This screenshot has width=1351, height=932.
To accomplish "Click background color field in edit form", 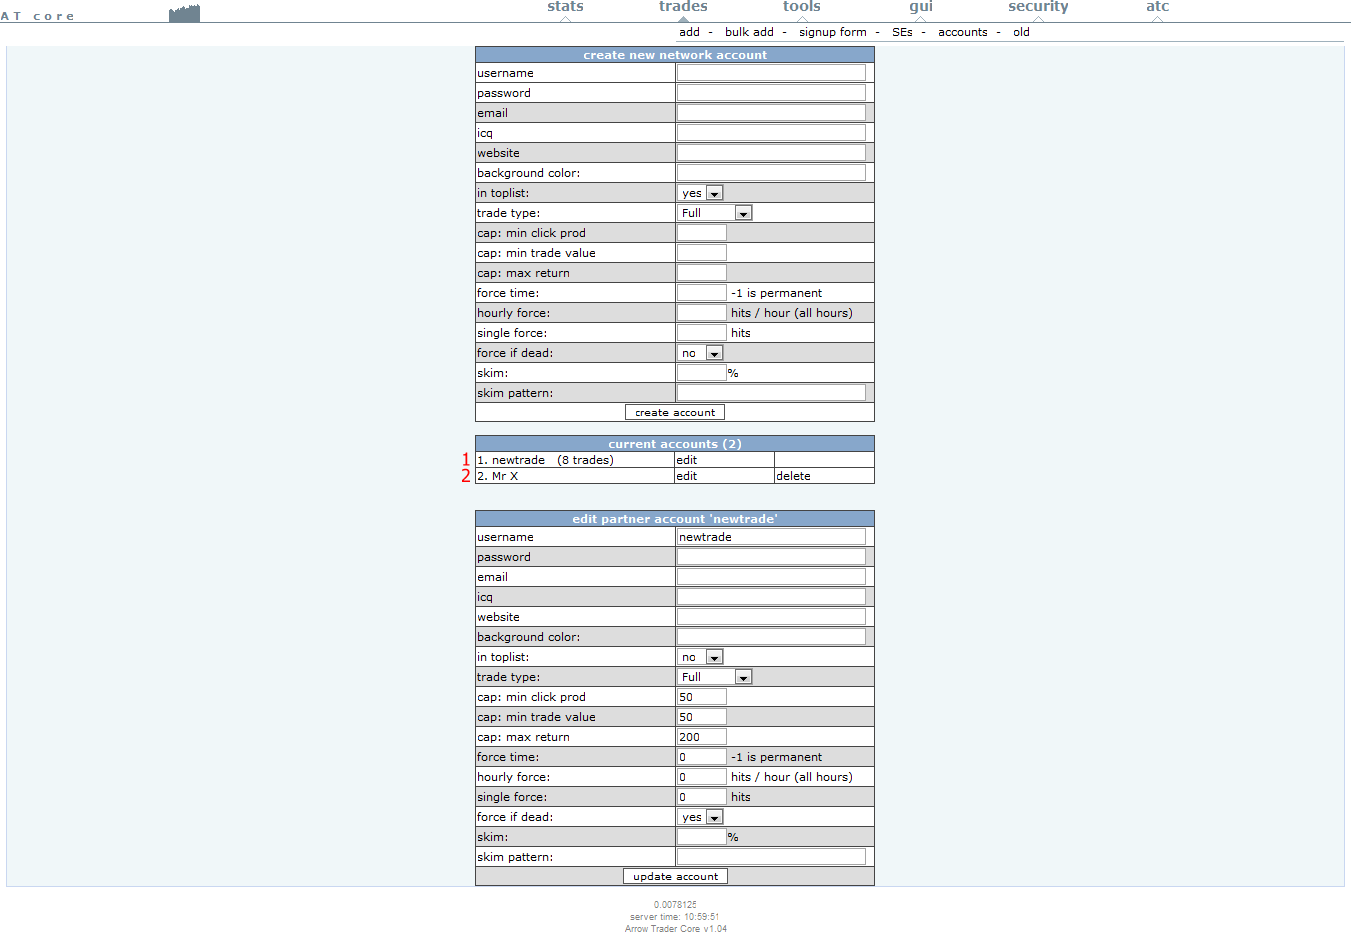I will coord(771,637).
